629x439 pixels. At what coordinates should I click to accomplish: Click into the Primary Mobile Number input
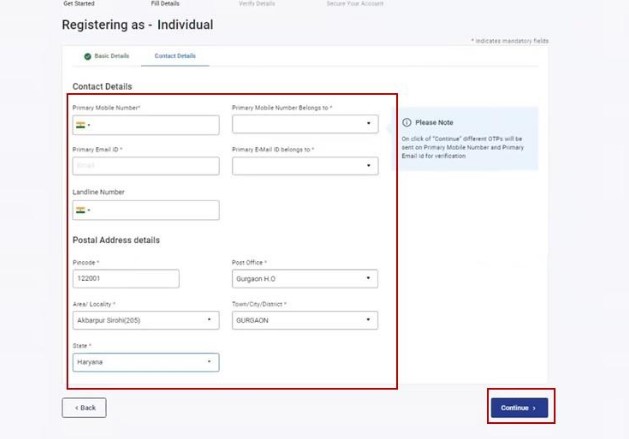(146, 125)
